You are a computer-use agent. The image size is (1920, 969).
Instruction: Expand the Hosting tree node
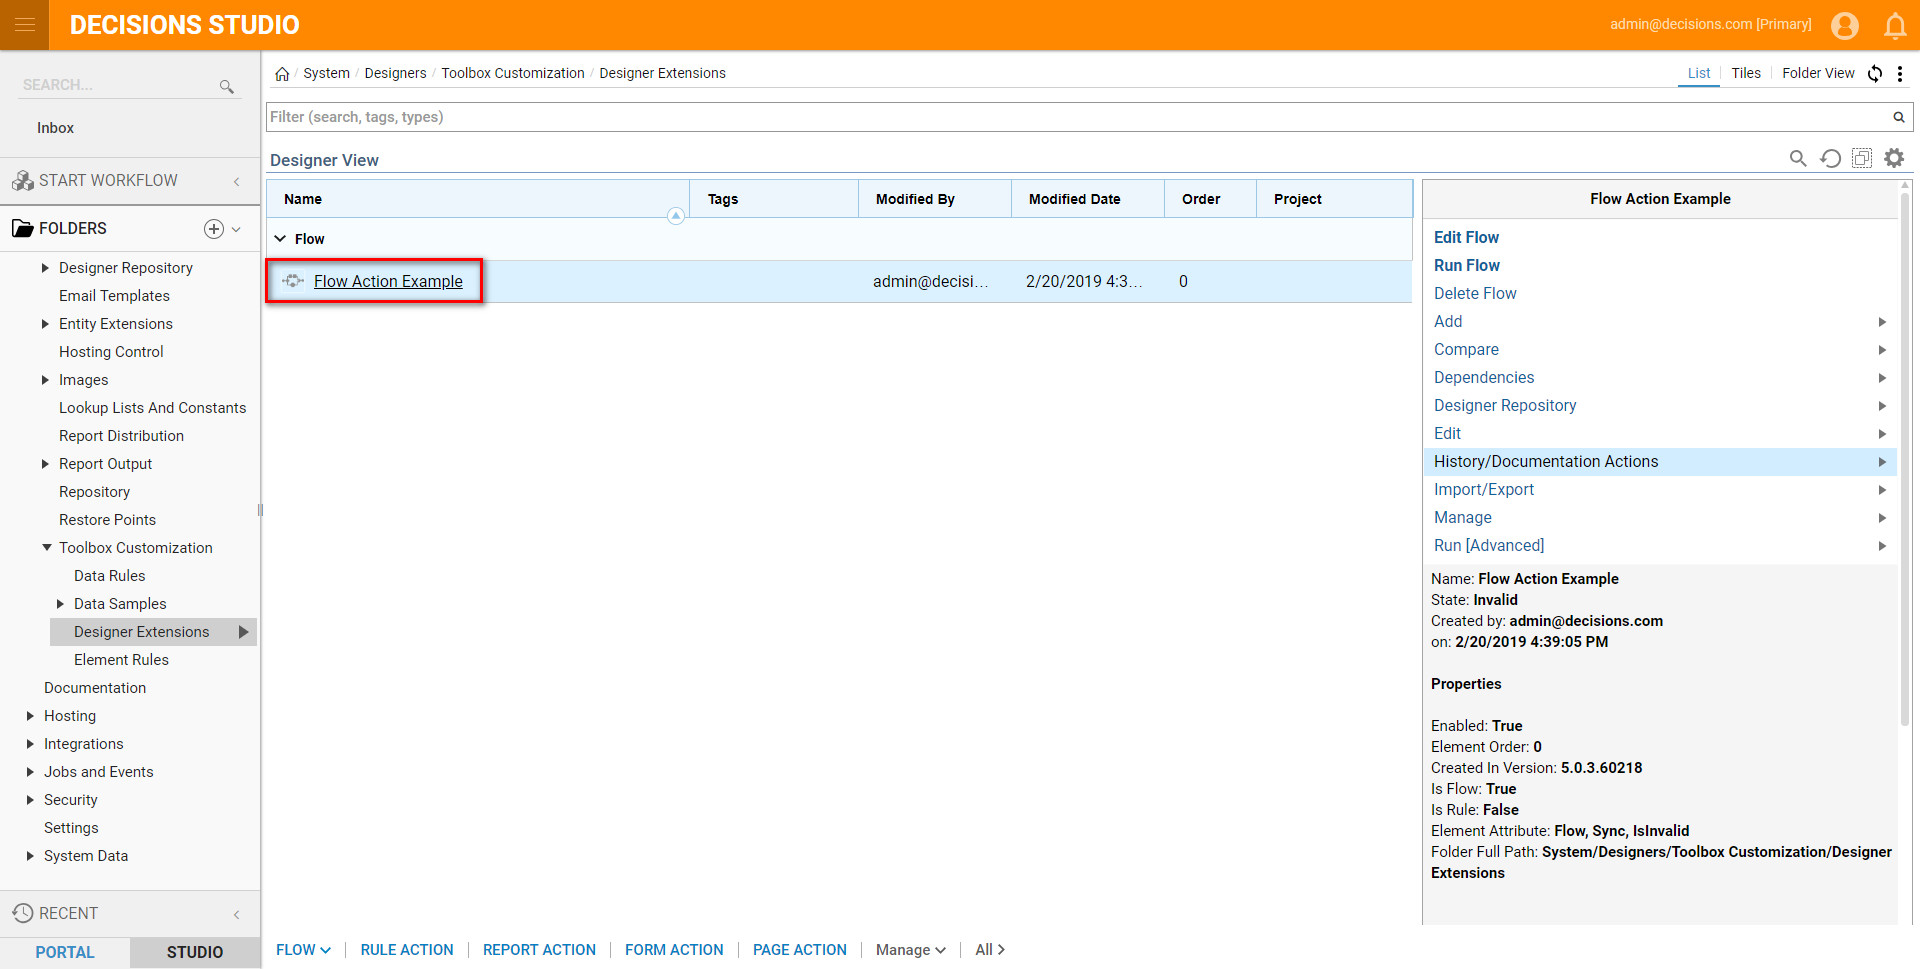point(30,716)
